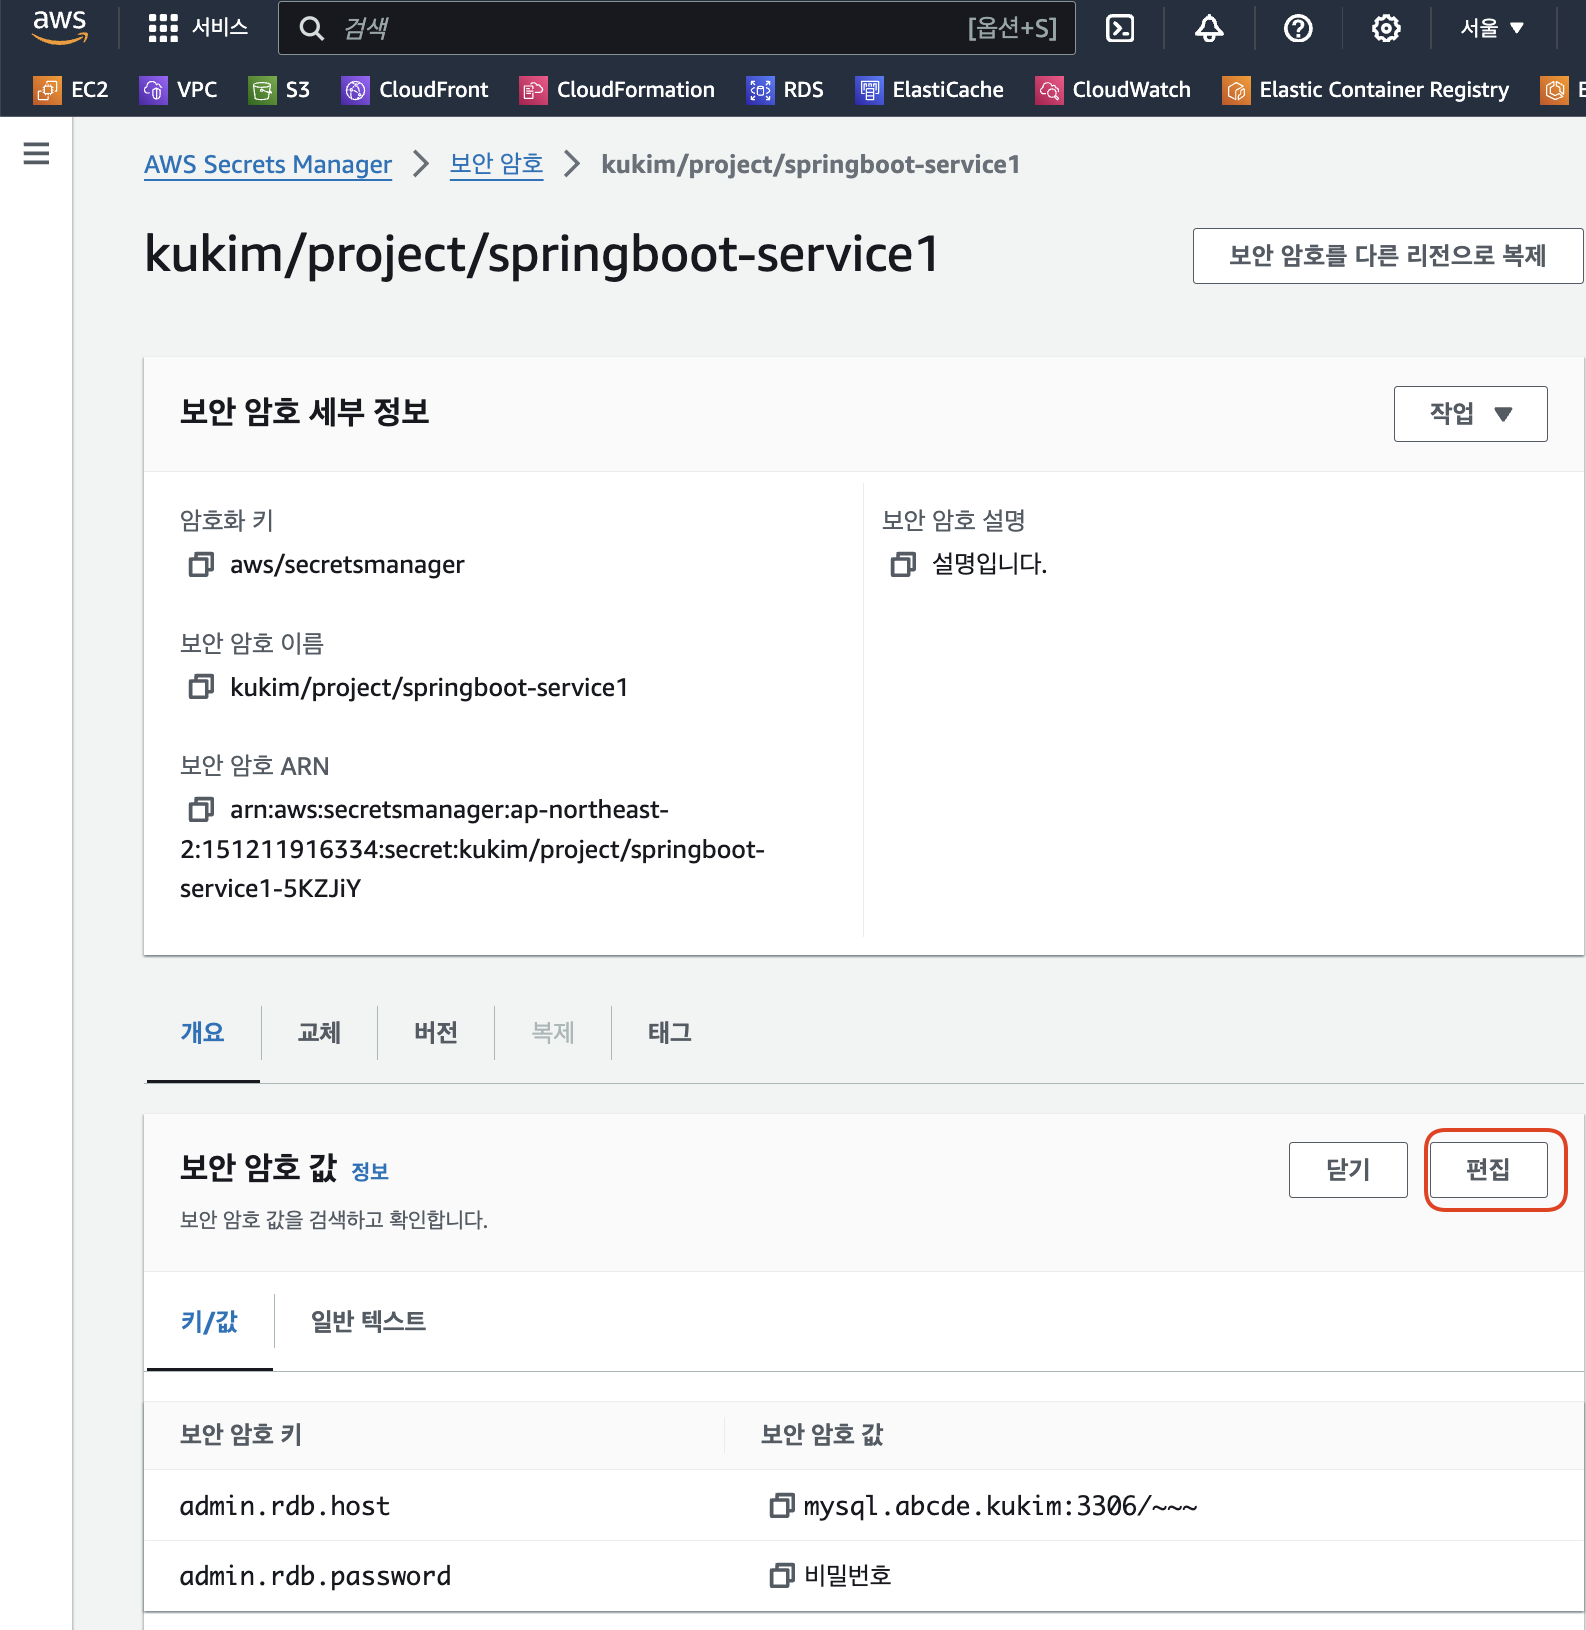Click the AWS Secrets Manager breadcrumb link

click(x=268, y=164)
